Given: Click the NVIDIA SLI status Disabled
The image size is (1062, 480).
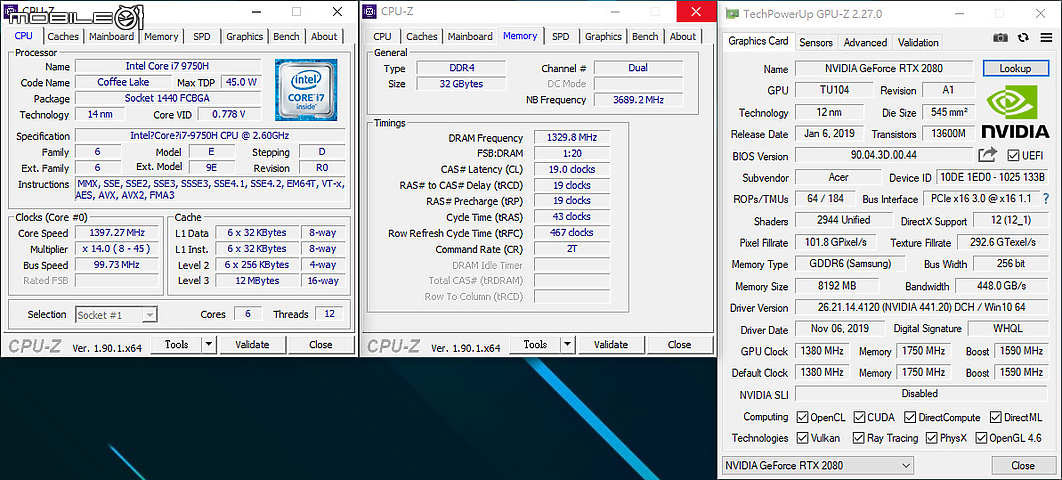Looking at the screenshot, I should [x=920, y=393].
